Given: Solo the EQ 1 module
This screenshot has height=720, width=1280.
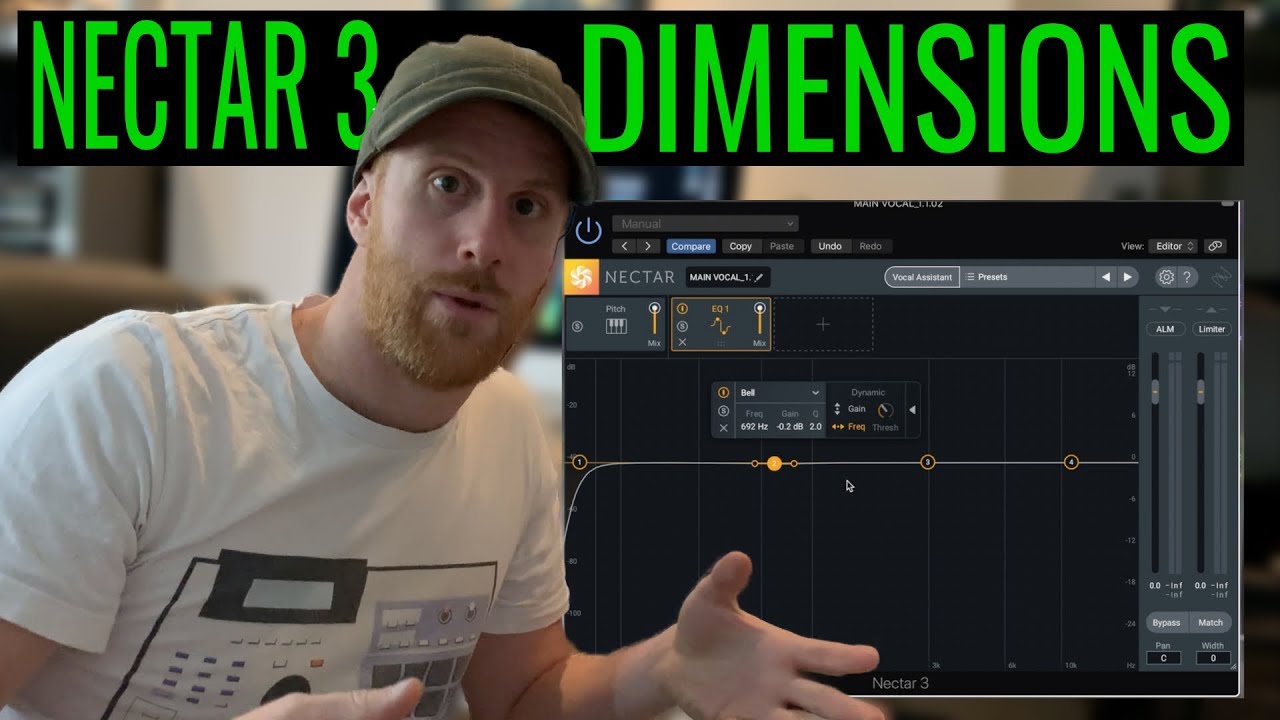Looking at the screenshot, I should (682, 326).
